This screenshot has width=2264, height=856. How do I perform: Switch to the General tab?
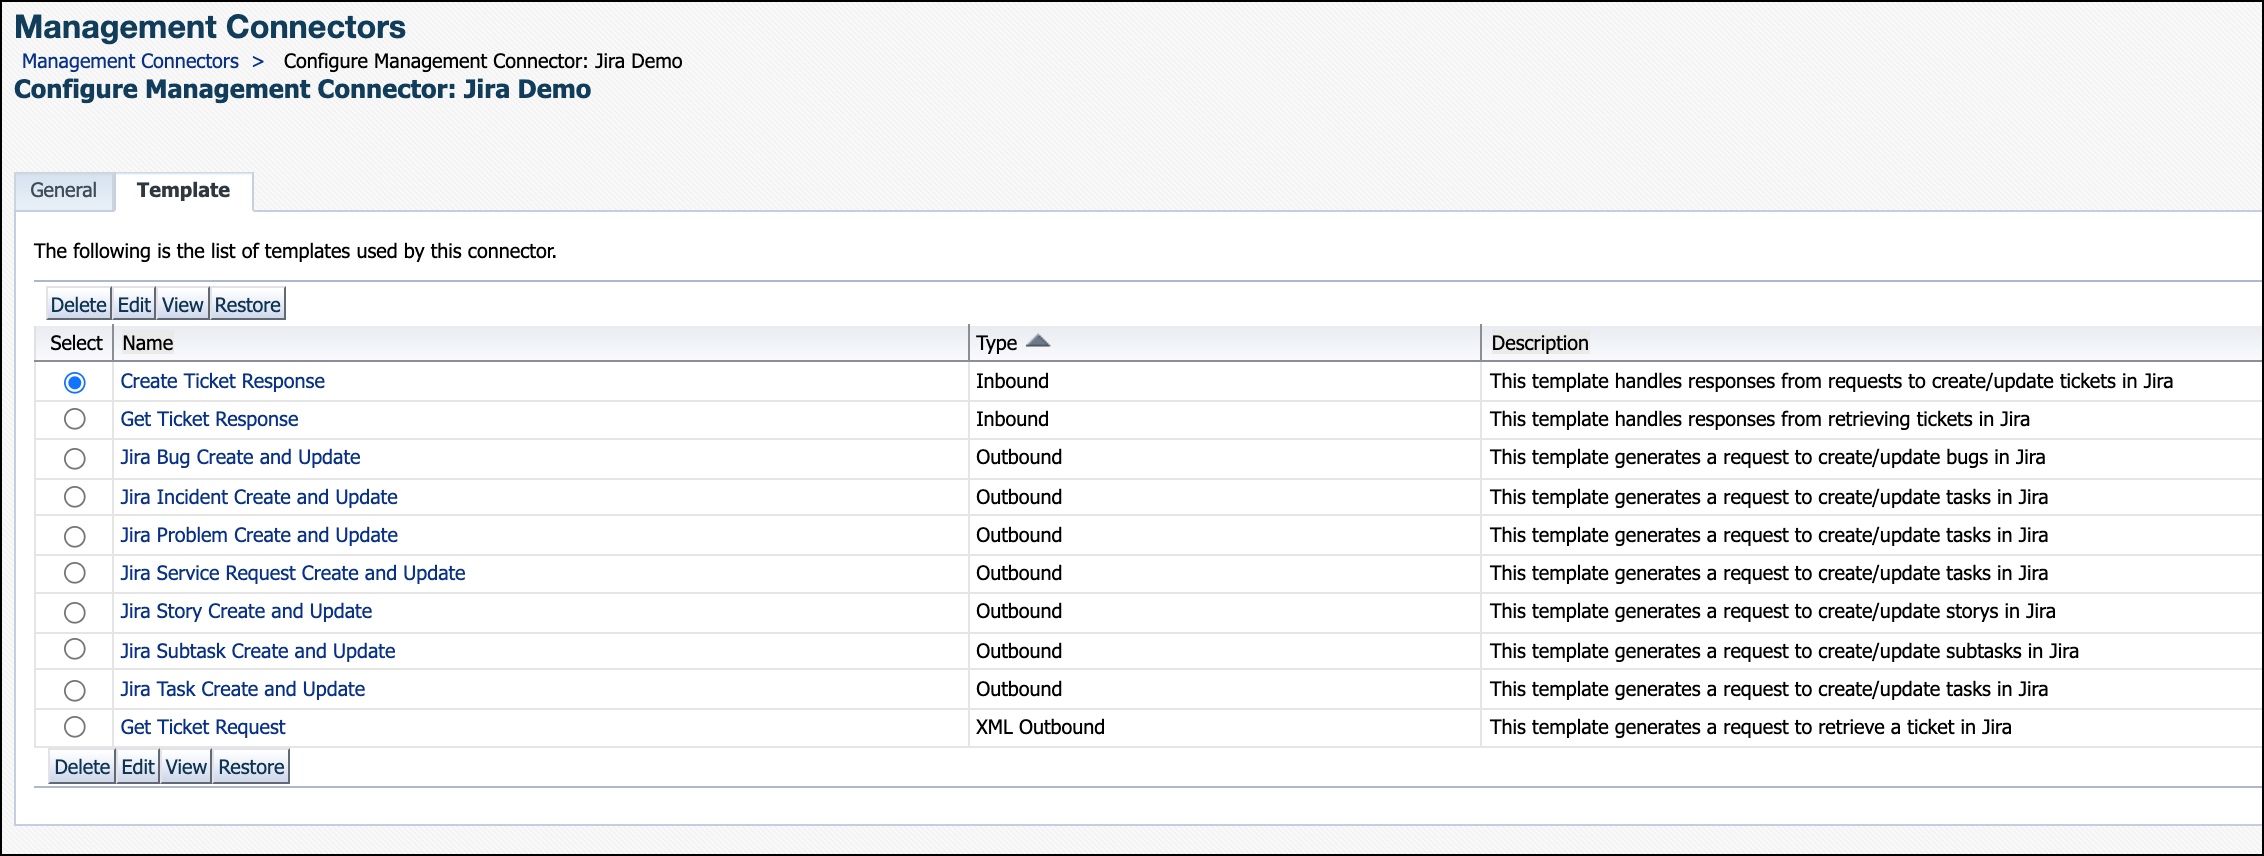point(64,190)
